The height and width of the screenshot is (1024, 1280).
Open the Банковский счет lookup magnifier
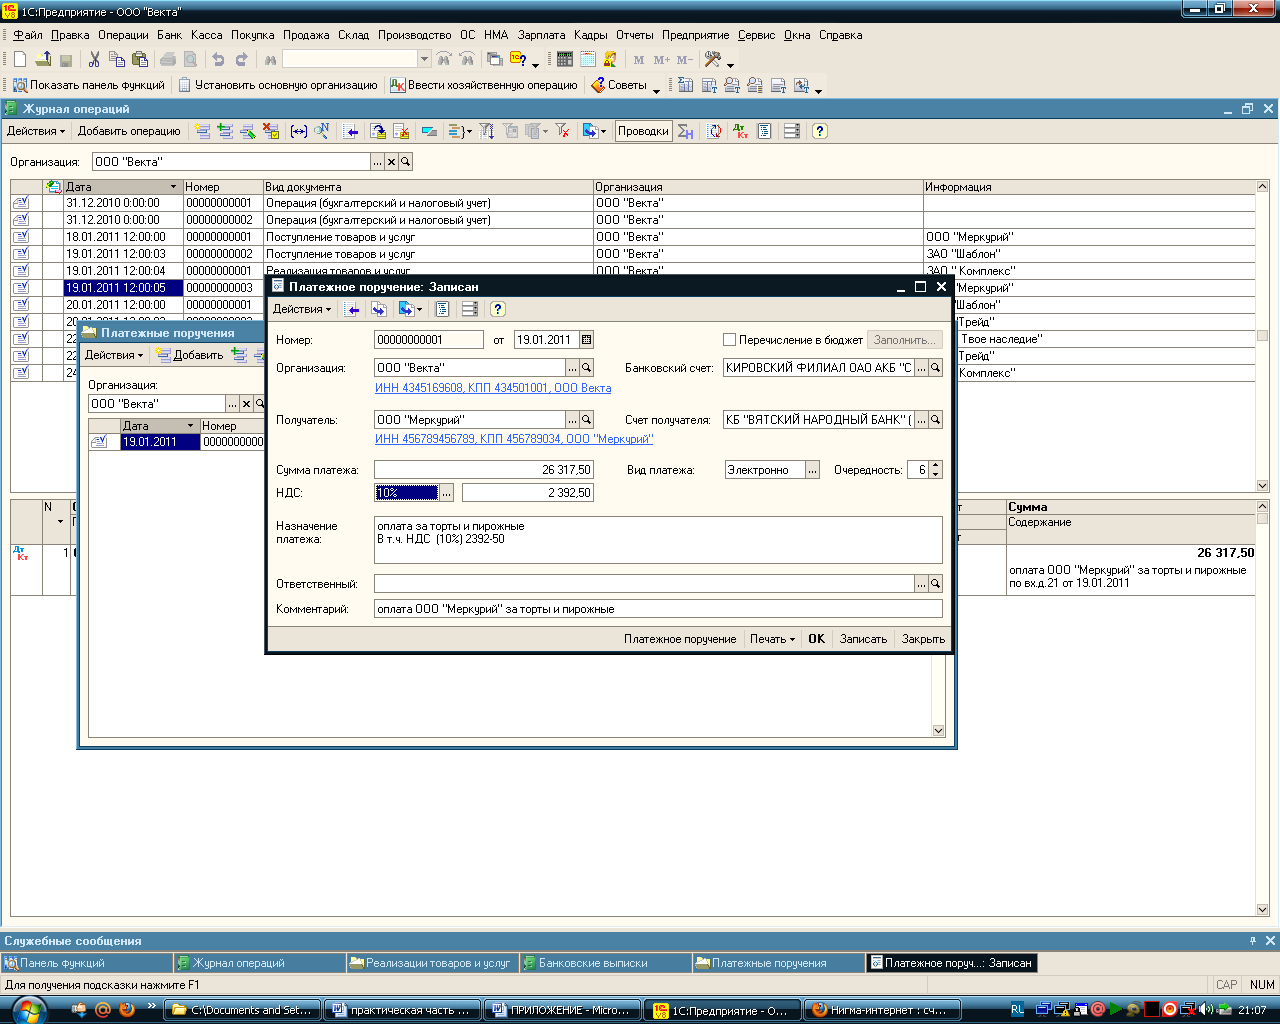[936, 368]
